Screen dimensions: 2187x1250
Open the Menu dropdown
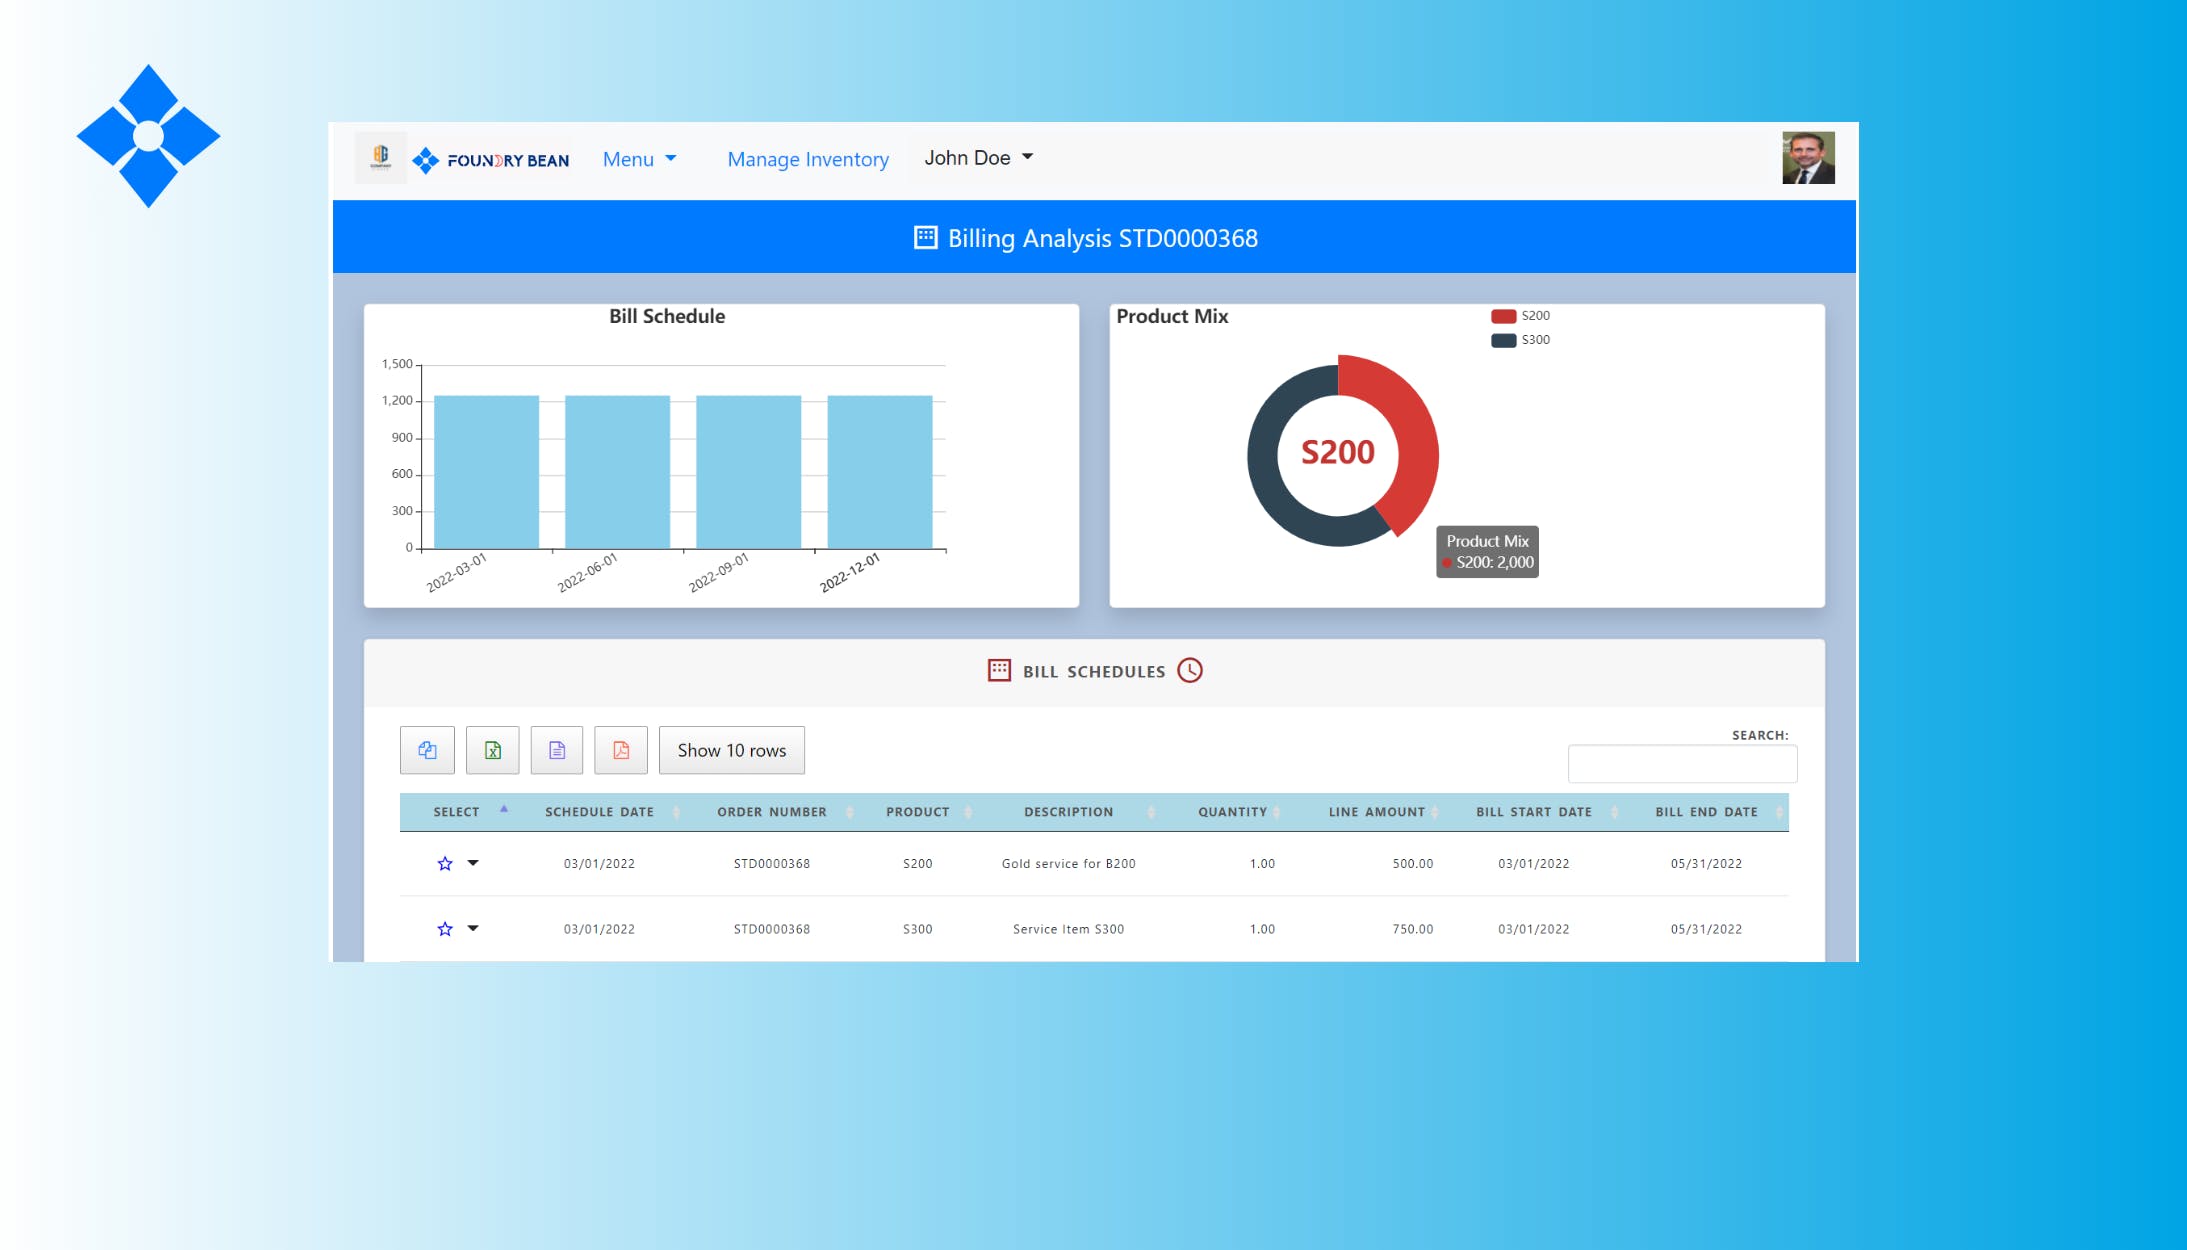[x=639, y=159]
